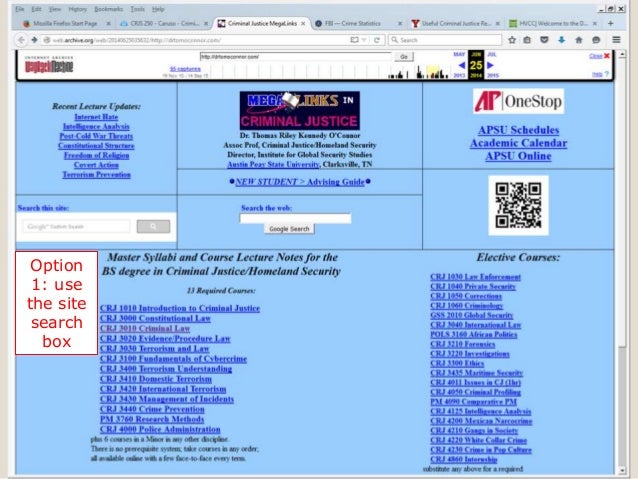Go back with the browser back arrow
The image size is (638, 479).
pyautogui.click(x=21, y=40)
